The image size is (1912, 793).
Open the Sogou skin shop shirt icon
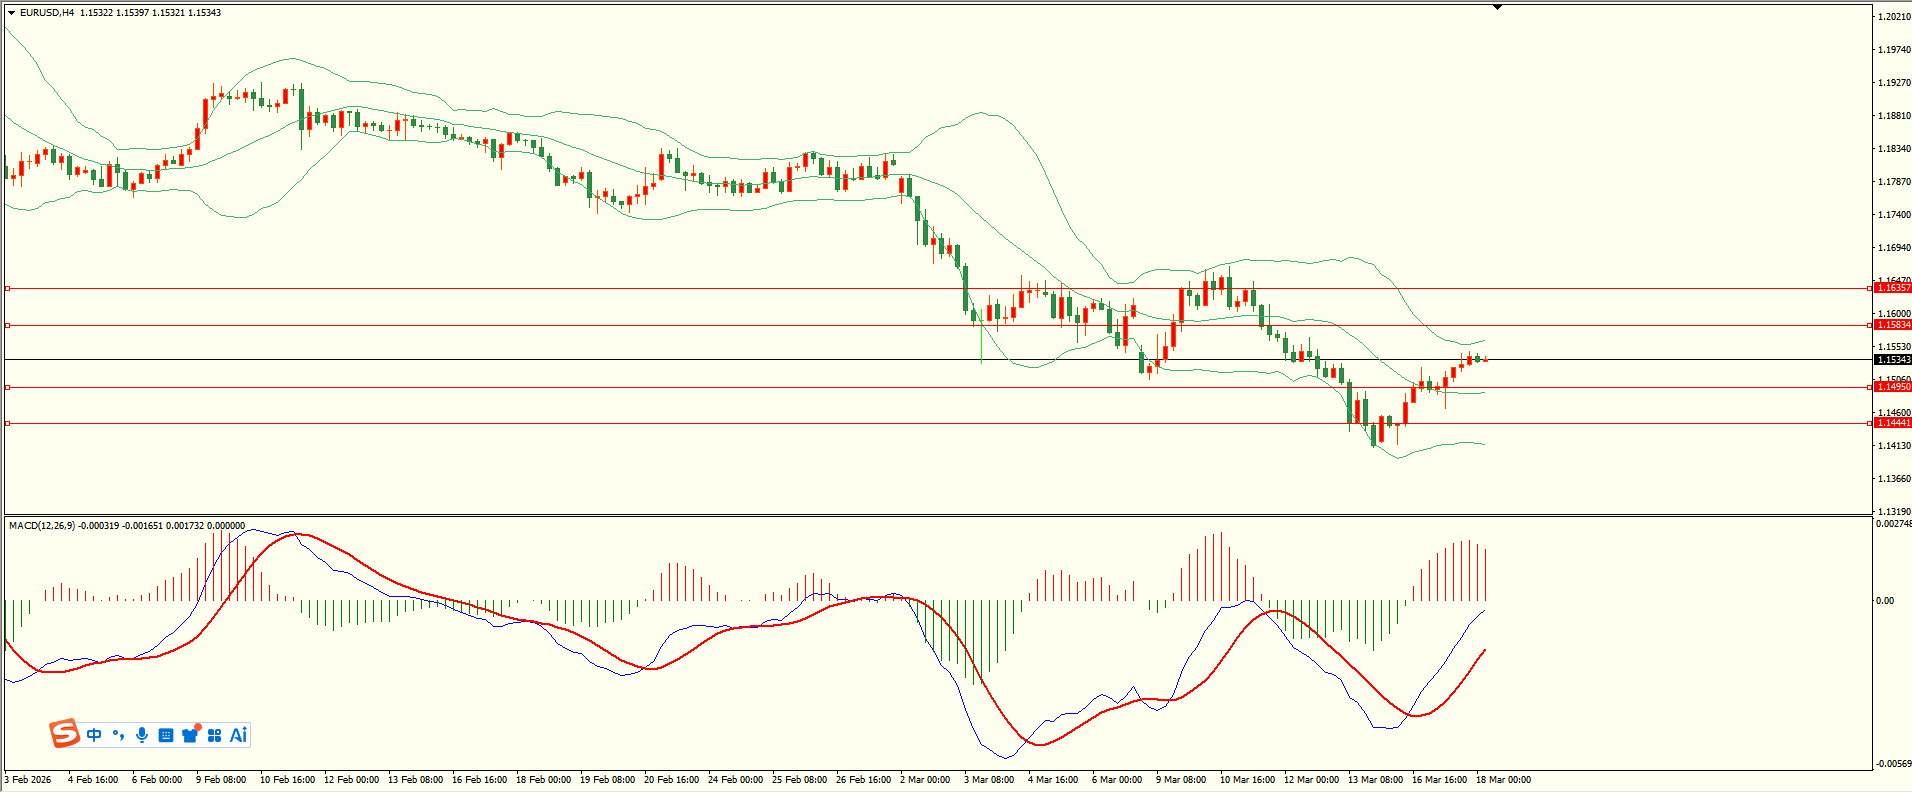(x=190, y=735)
